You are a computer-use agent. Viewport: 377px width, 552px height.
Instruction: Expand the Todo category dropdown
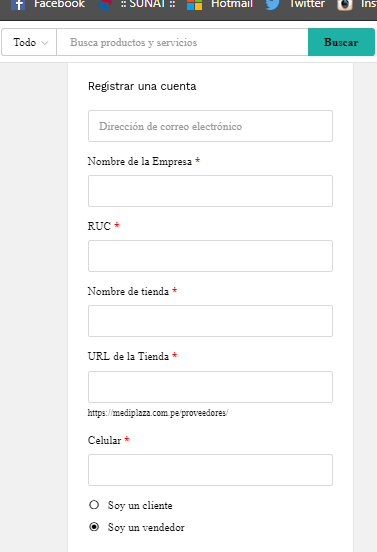(29, 42)
